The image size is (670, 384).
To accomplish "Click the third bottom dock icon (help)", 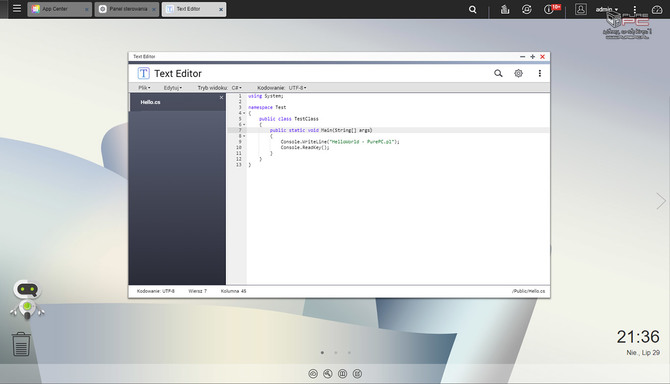I will (343, 374).
